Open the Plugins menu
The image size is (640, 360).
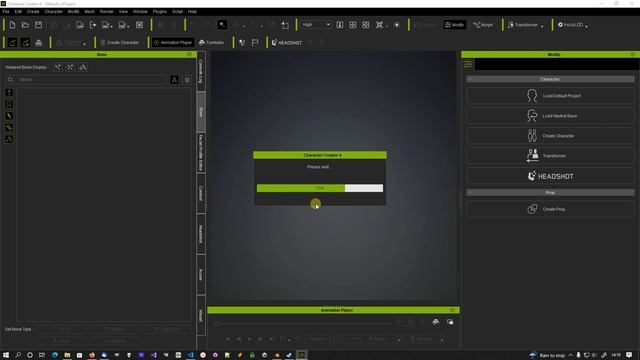[x=160, y=11]
